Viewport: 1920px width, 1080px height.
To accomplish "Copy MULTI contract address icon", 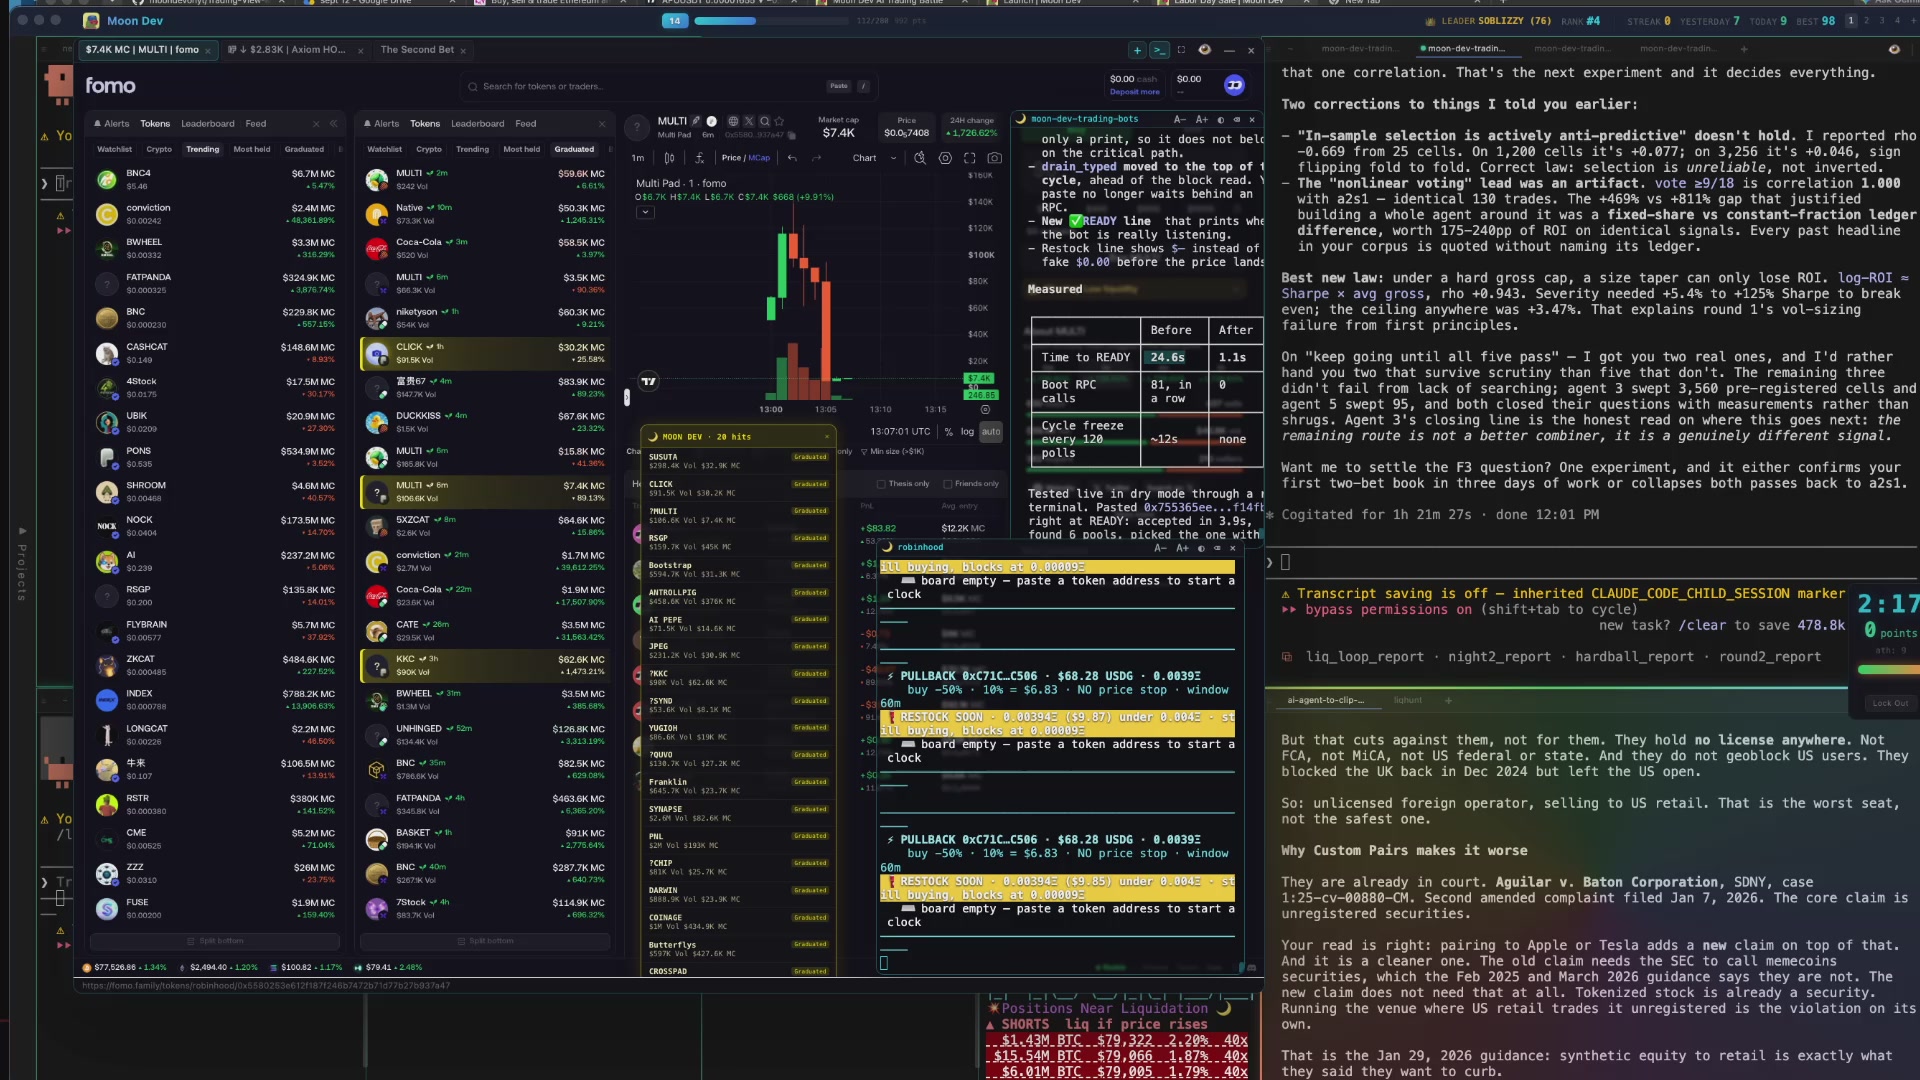I will click(x=791, y=135).
